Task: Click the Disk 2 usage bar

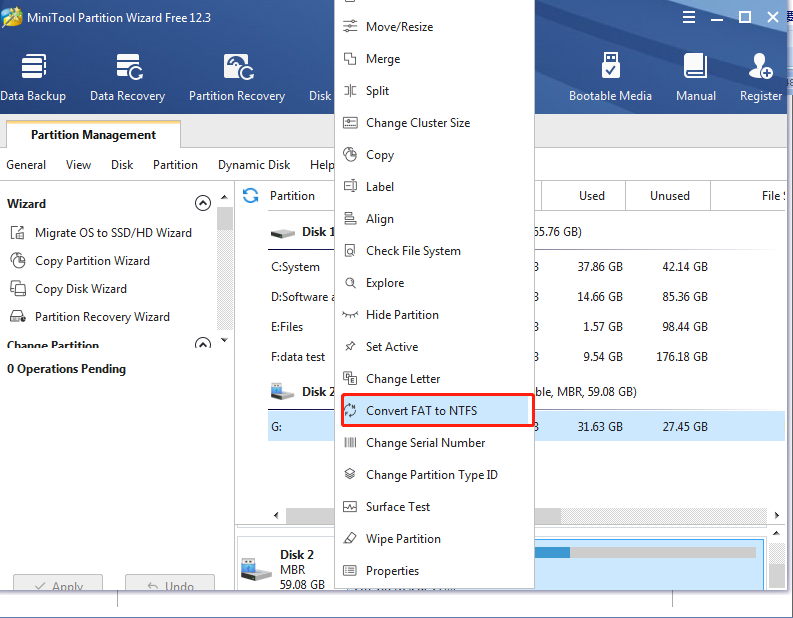Action: (x=645, y=552)
